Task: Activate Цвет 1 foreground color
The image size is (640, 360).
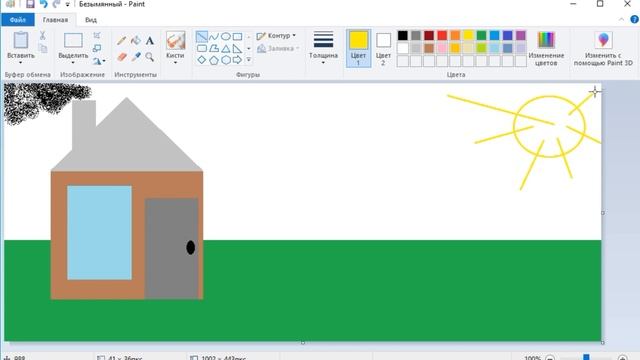Action: (358, 48)
